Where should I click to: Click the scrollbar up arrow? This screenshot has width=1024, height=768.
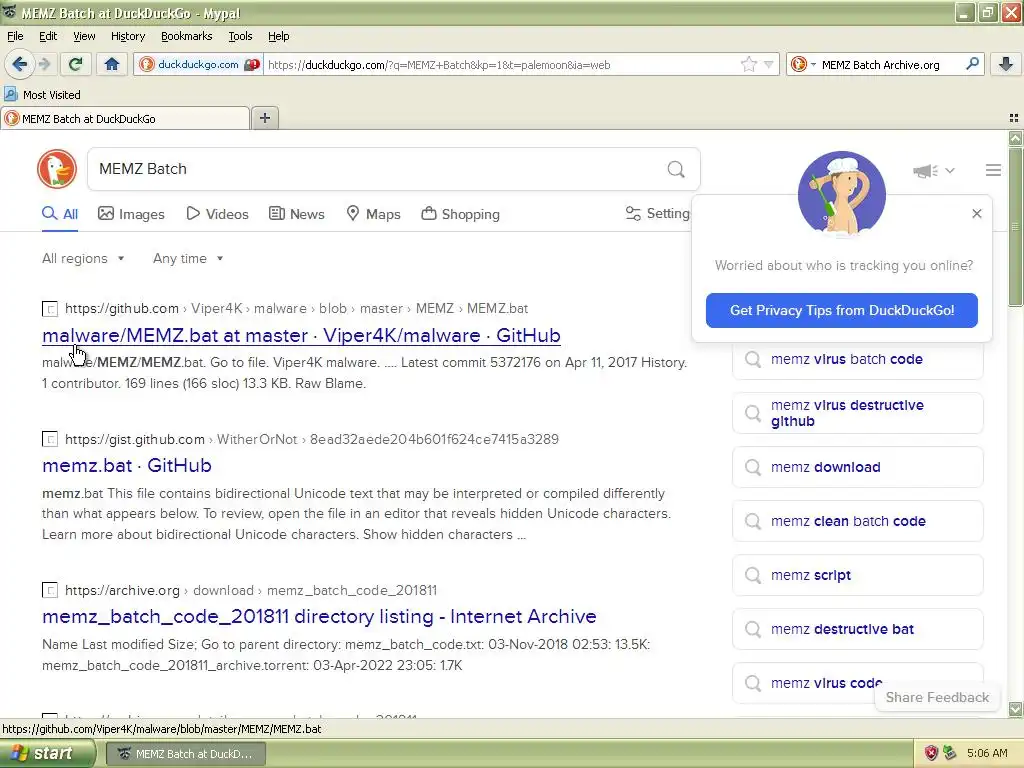(1015, 138)
